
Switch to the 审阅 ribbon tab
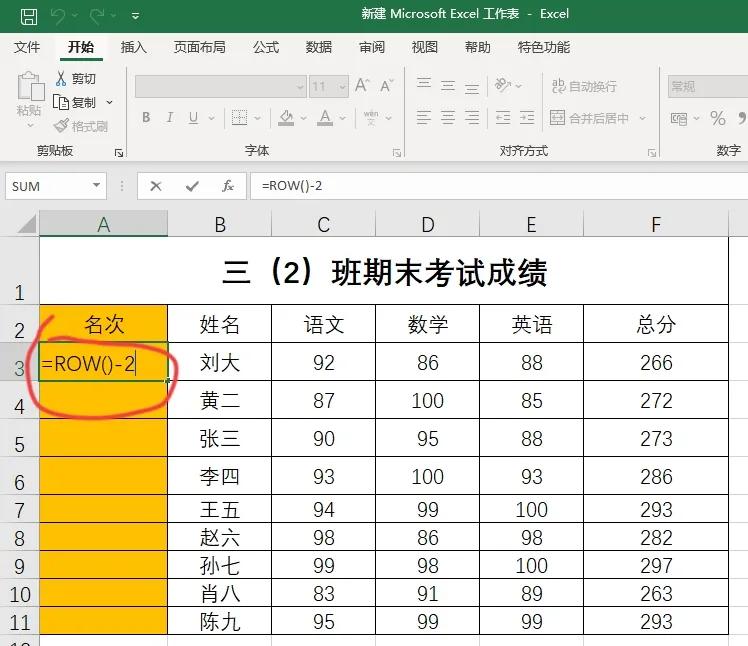[x=372, y=47]
